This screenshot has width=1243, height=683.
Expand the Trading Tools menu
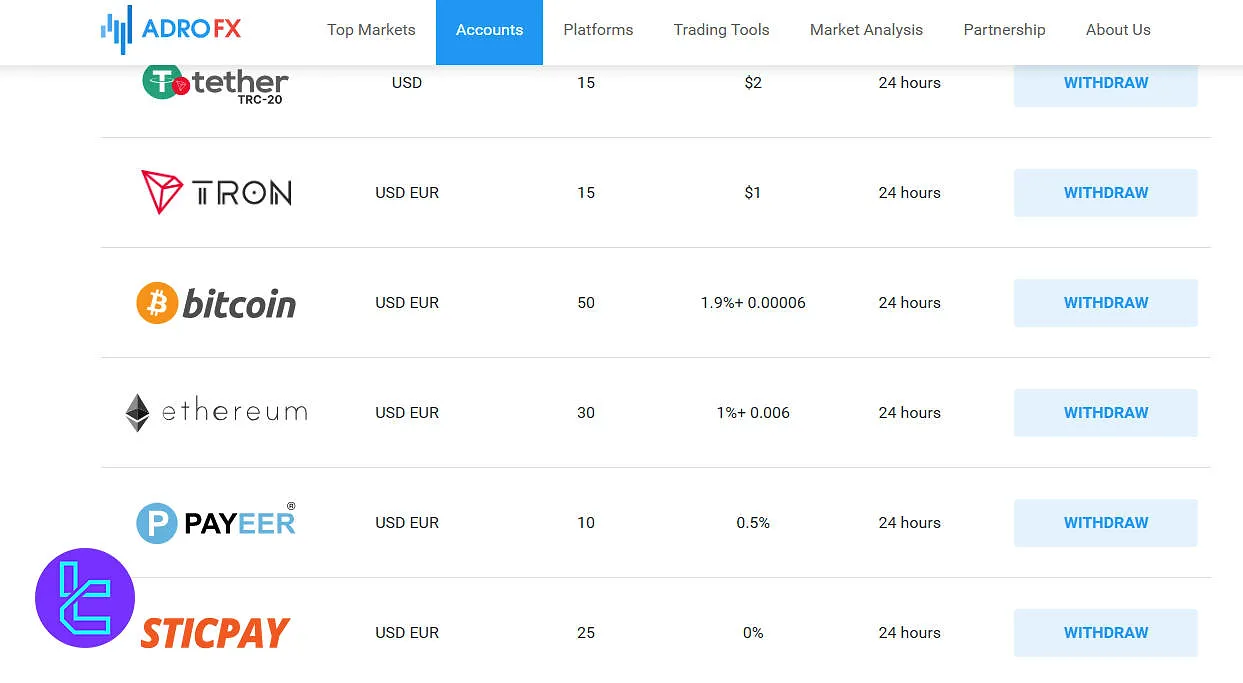[x=721, y=30]
